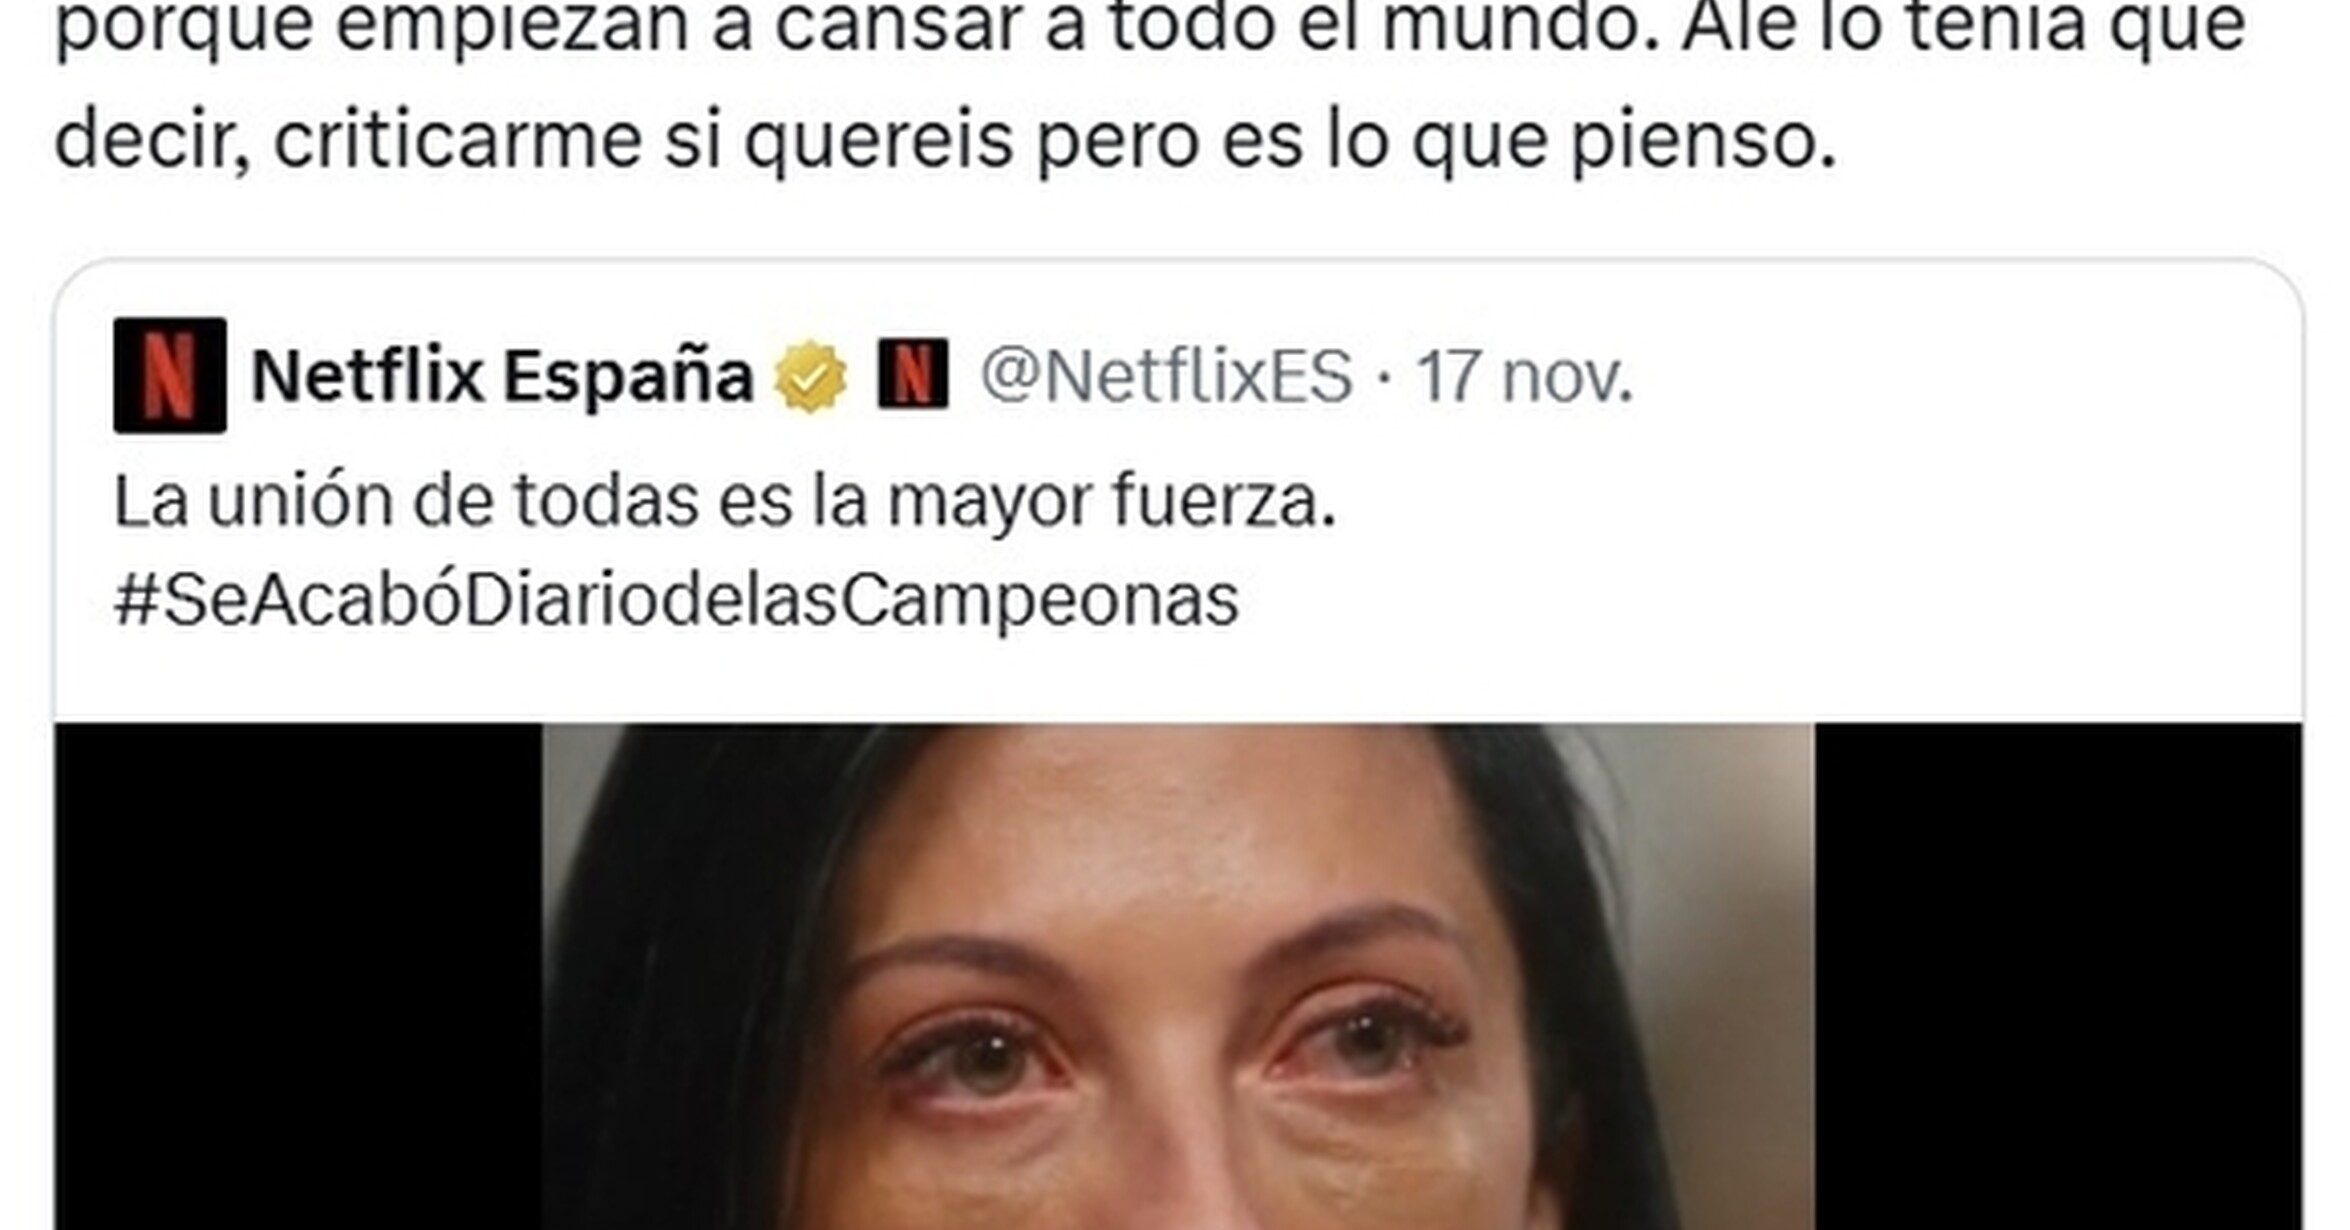Play the video showing the woman's face

click(x=1178, y=976)
